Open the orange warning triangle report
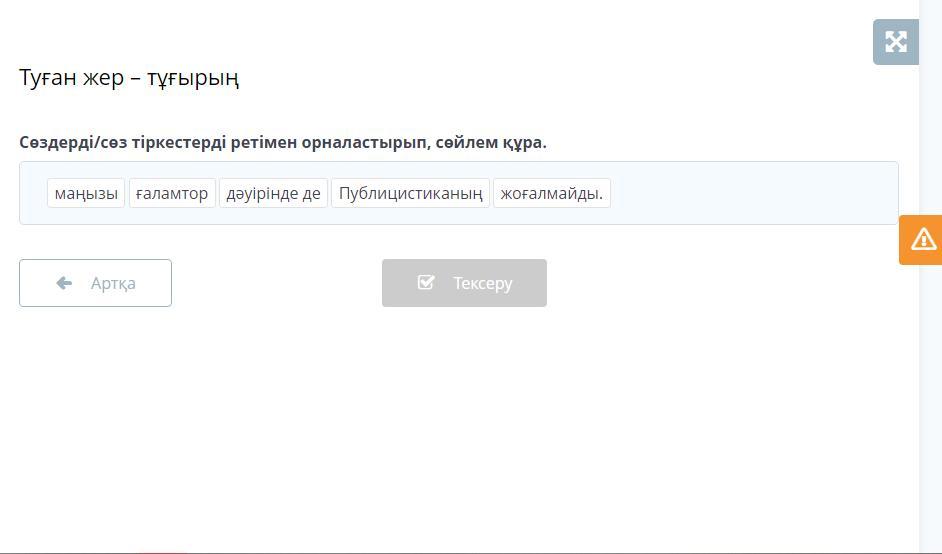 tap(922, 240)
